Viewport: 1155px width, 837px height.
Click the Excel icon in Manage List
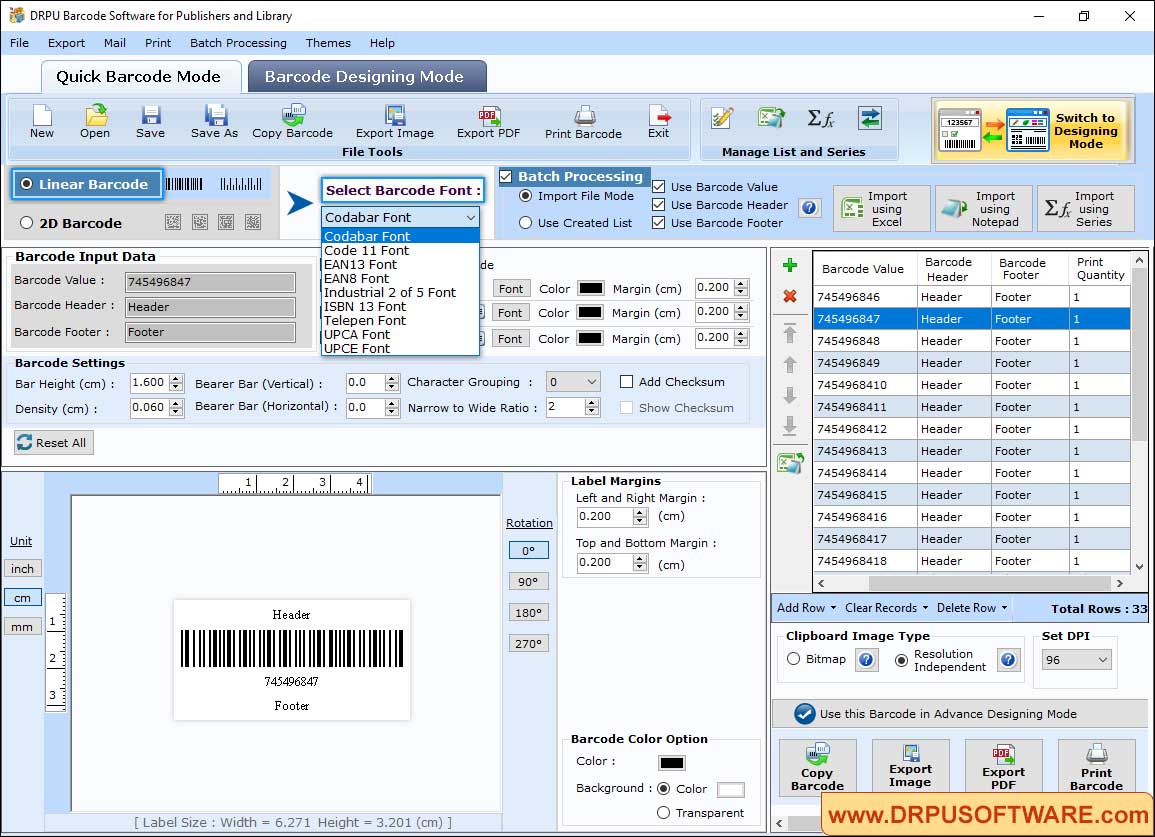click(771, 118)
